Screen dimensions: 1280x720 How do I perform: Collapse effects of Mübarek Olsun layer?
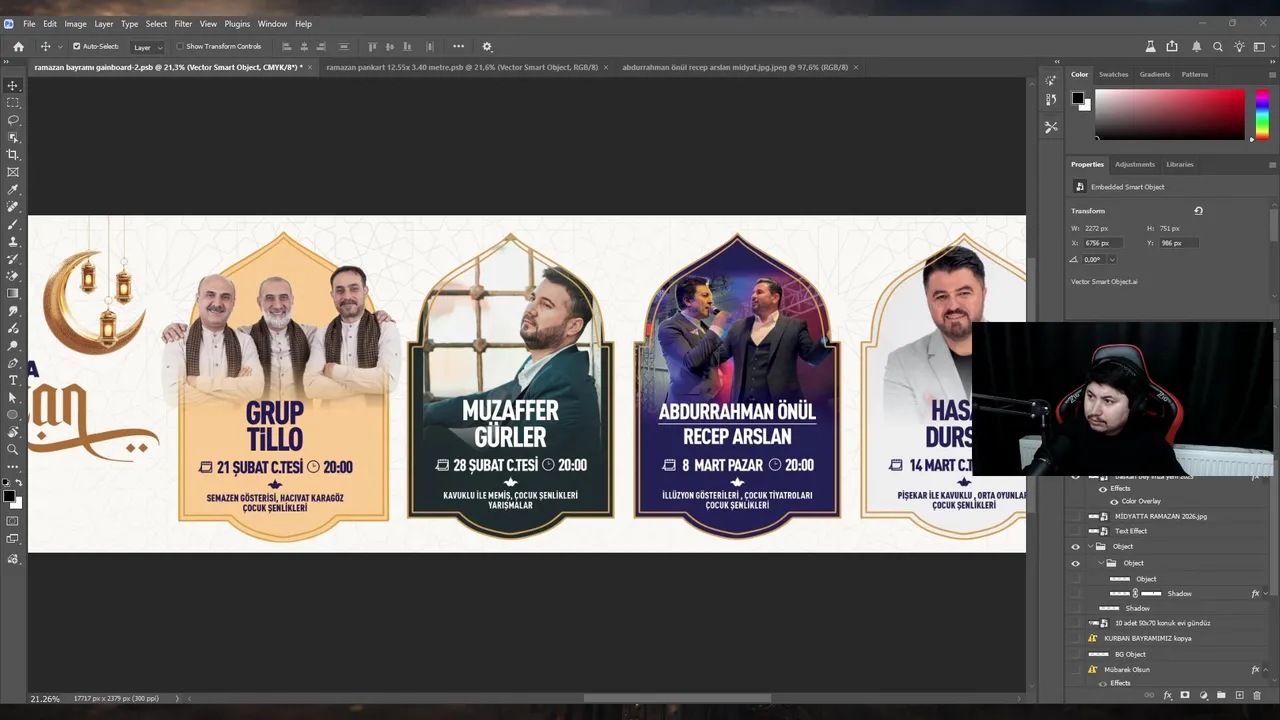[x=1266, y=670]
